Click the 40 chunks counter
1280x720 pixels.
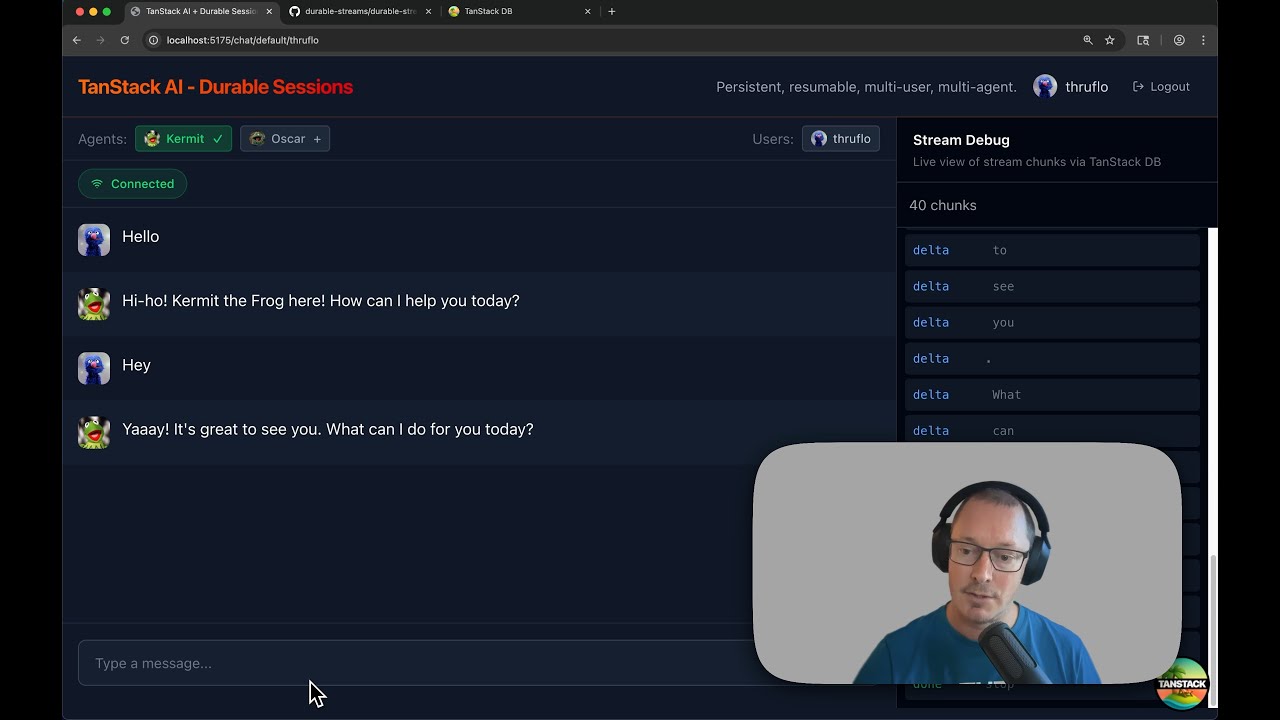pos(943,205)
